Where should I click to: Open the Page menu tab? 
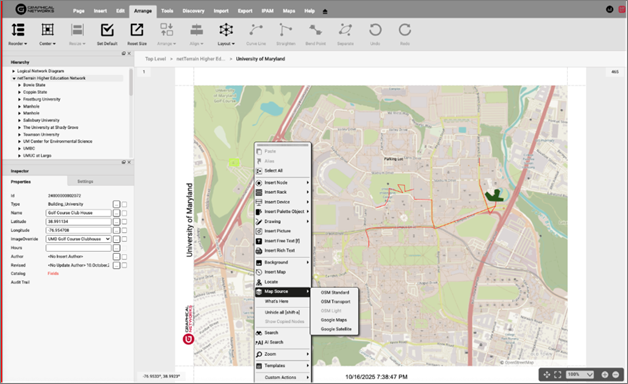coord(78,11)
